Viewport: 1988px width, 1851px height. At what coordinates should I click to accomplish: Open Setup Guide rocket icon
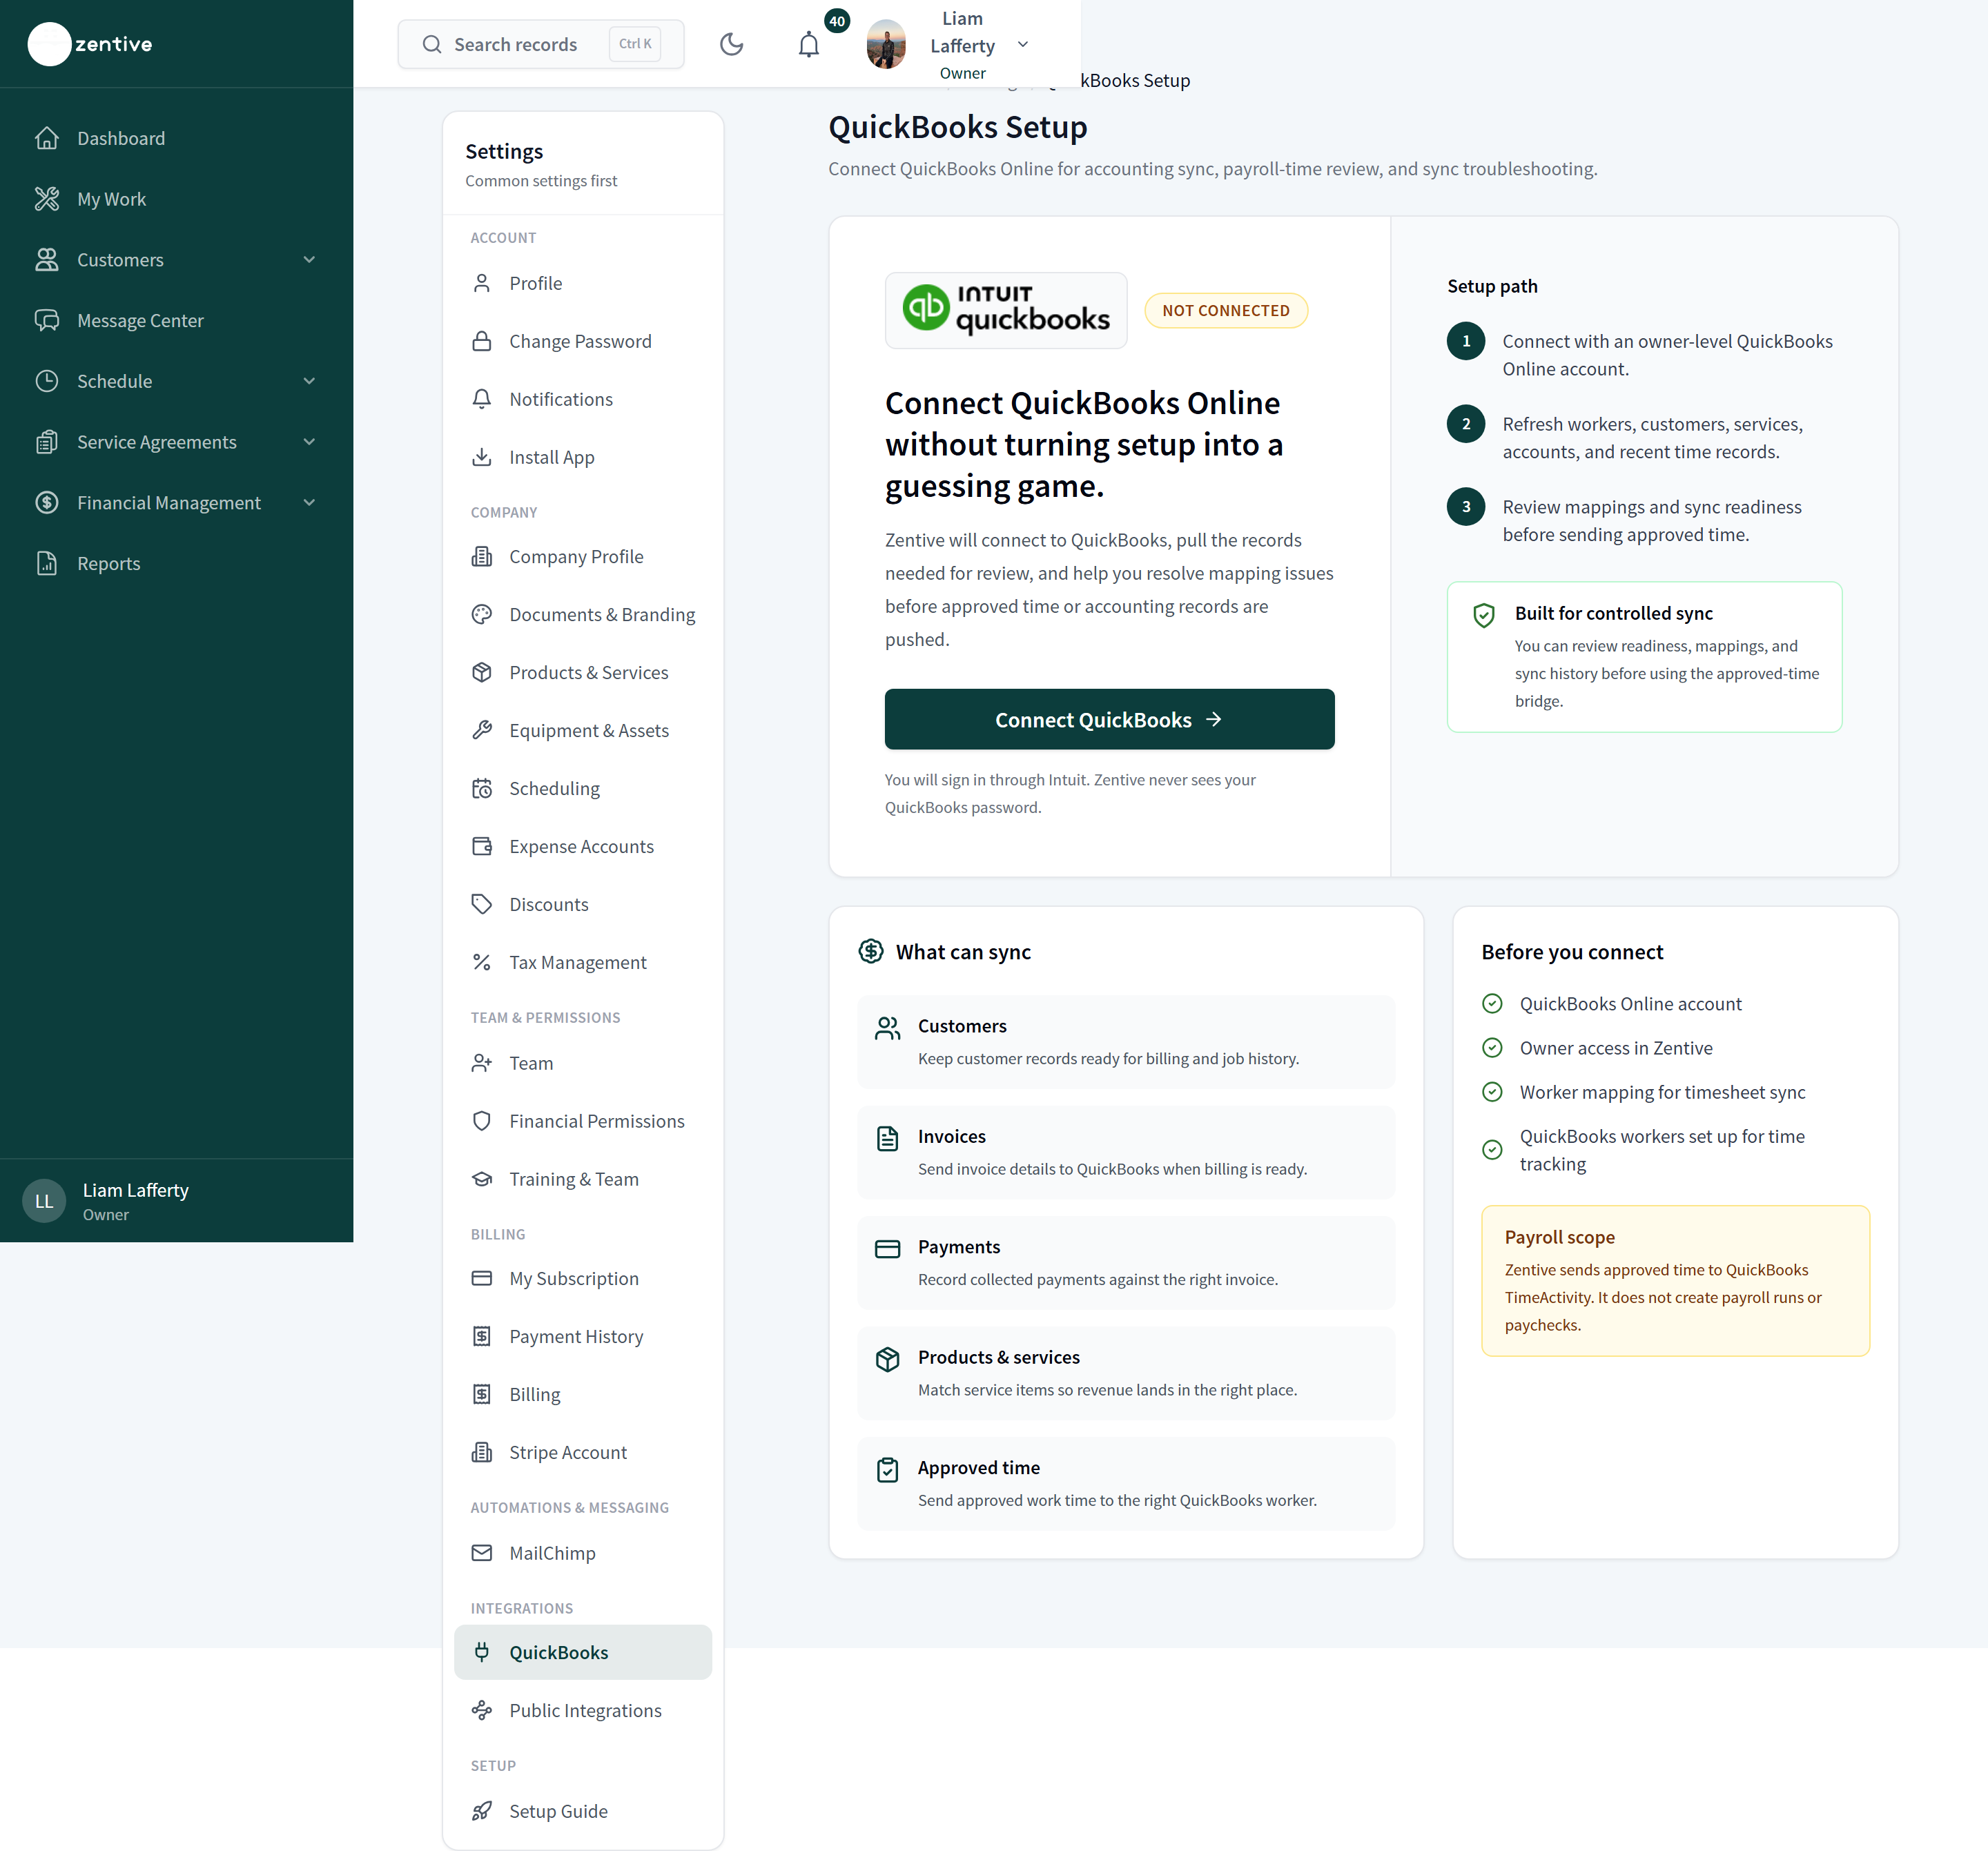click(482, 1811)
